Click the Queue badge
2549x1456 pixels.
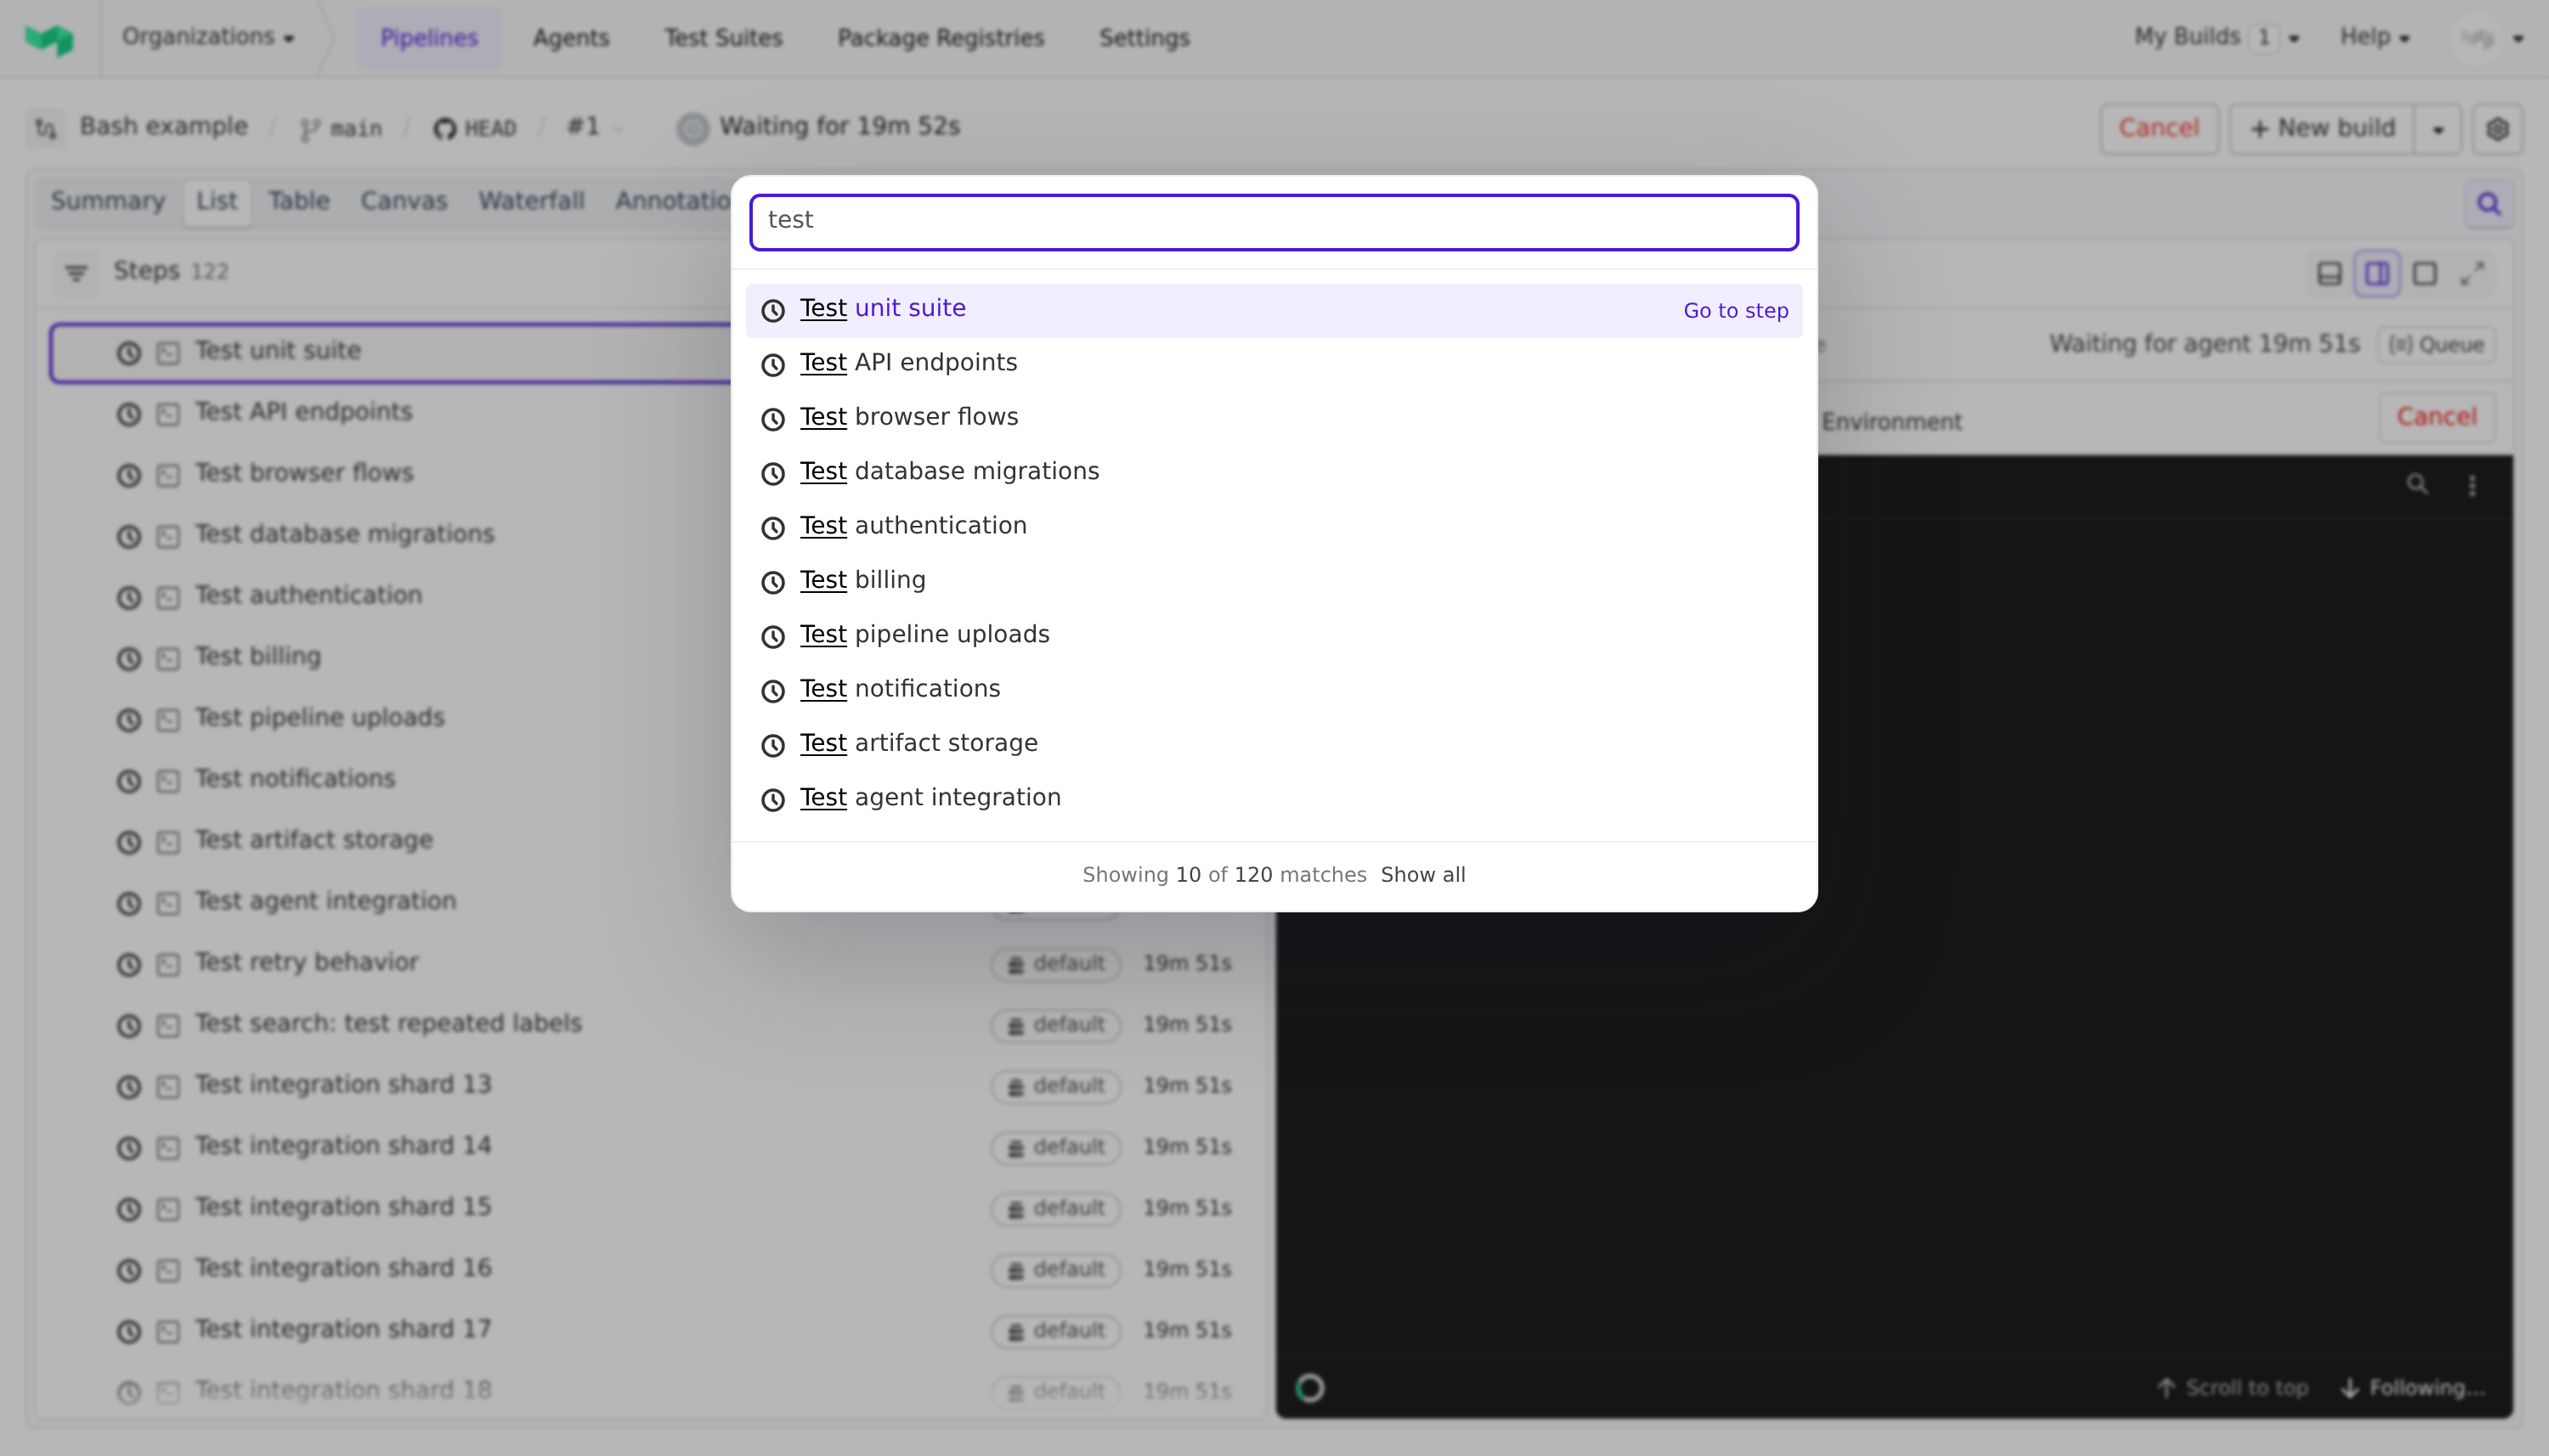pyautogui.click(x=2436, y=344)
